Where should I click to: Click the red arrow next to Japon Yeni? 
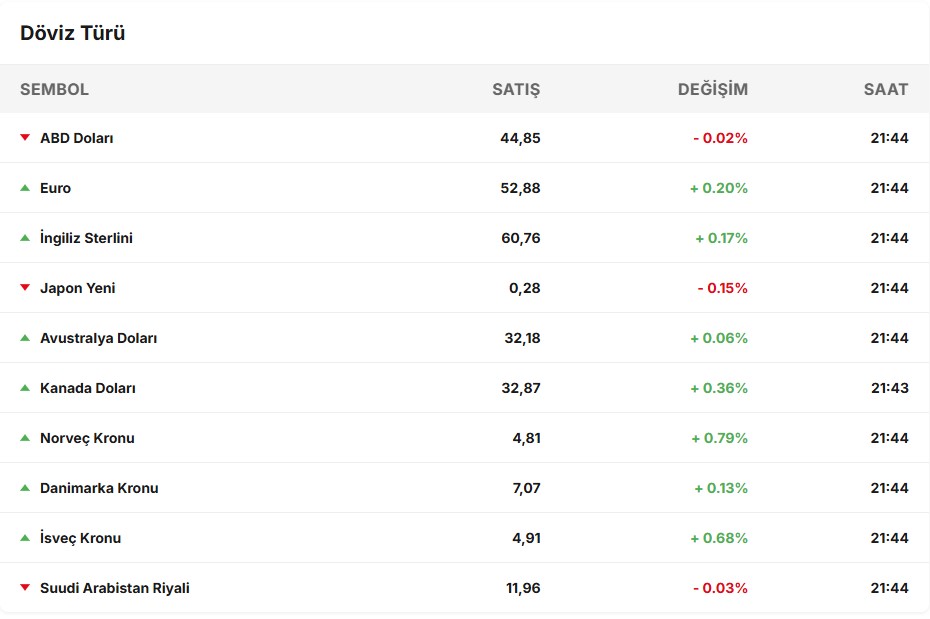click(25, 287)
